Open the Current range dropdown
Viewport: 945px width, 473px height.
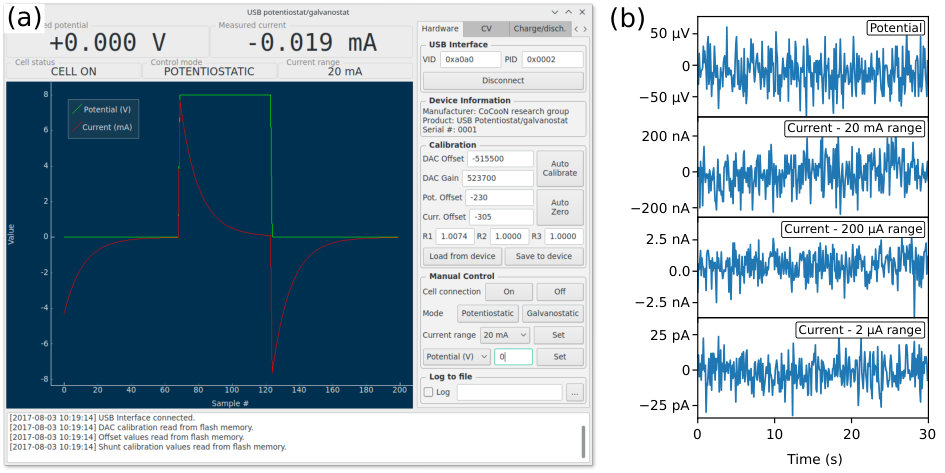coord(504,335)
